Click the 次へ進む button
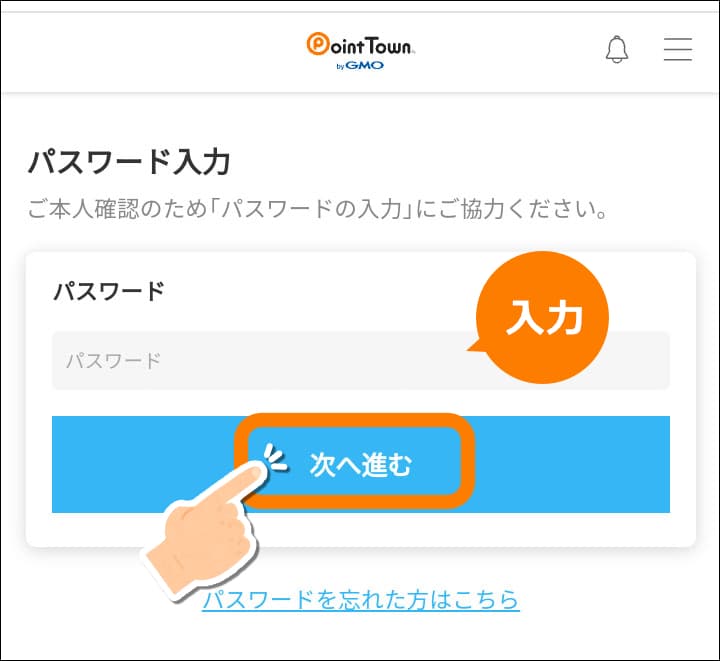The width and height of the screenshot is (720, 661). [360, 464]
